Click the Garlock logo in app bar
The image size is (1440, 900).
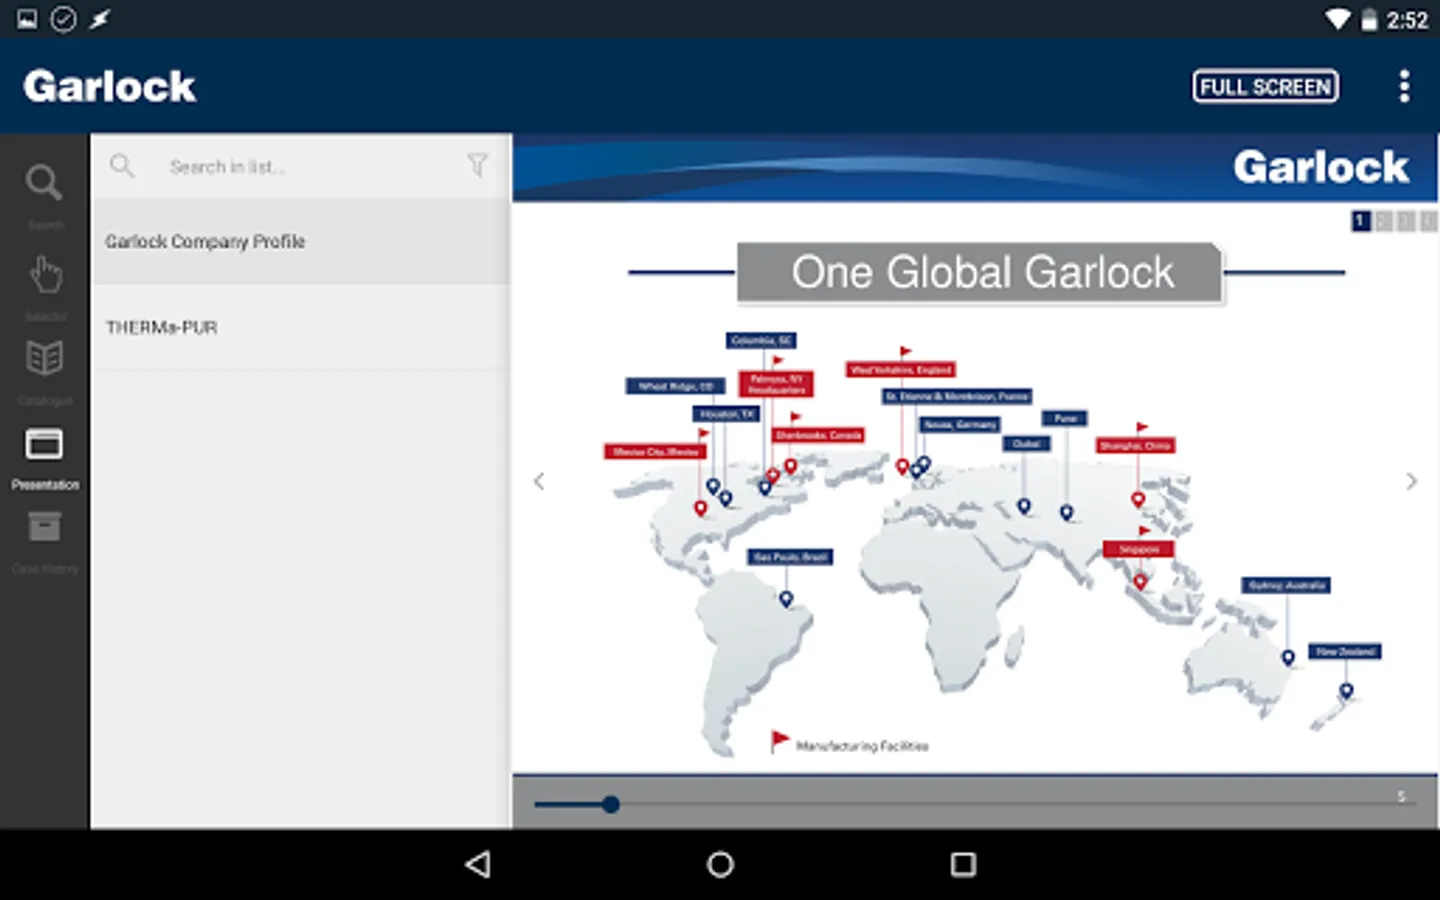click(x=110, y=86)
